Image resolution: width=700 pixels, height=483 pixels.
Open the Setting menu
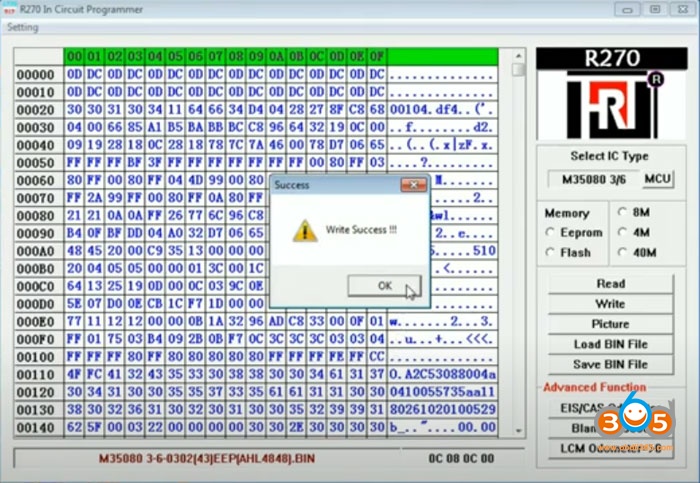pos(23,28)
